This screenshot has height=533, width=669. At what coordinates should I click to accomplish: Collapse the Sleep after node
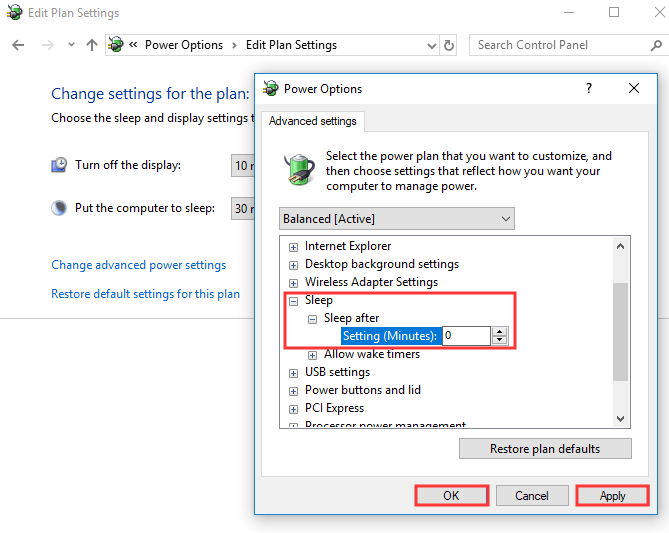(312, 318)
